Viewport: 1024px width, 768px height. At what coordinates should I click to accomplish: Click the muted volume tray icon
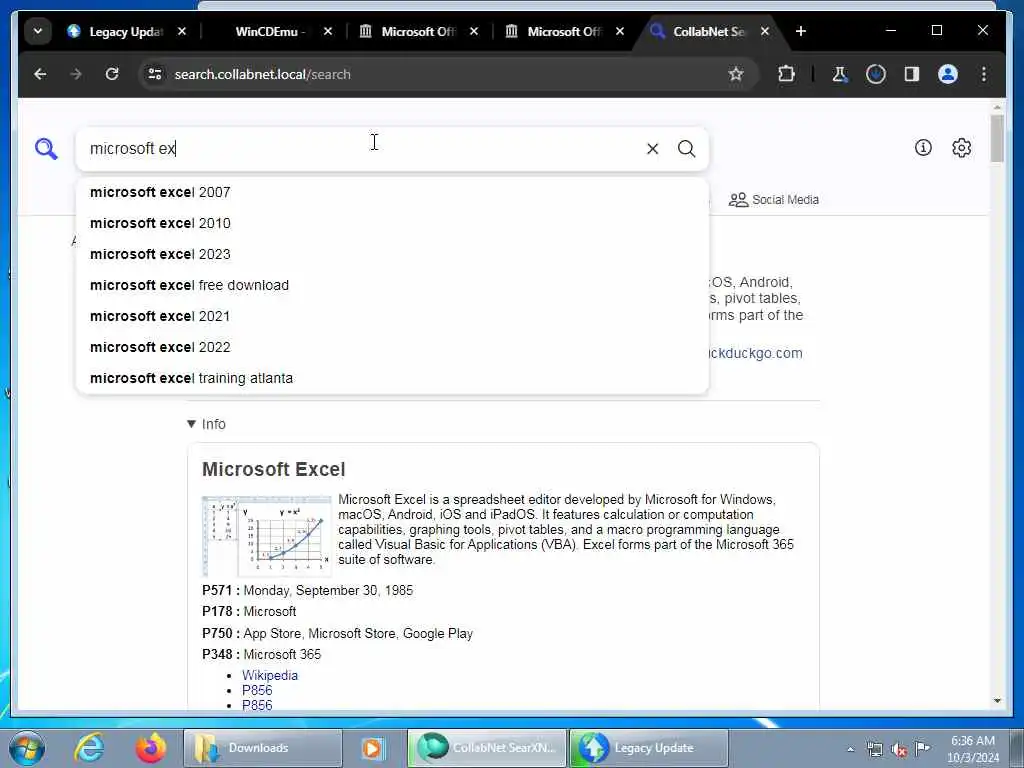coord(899,750)
